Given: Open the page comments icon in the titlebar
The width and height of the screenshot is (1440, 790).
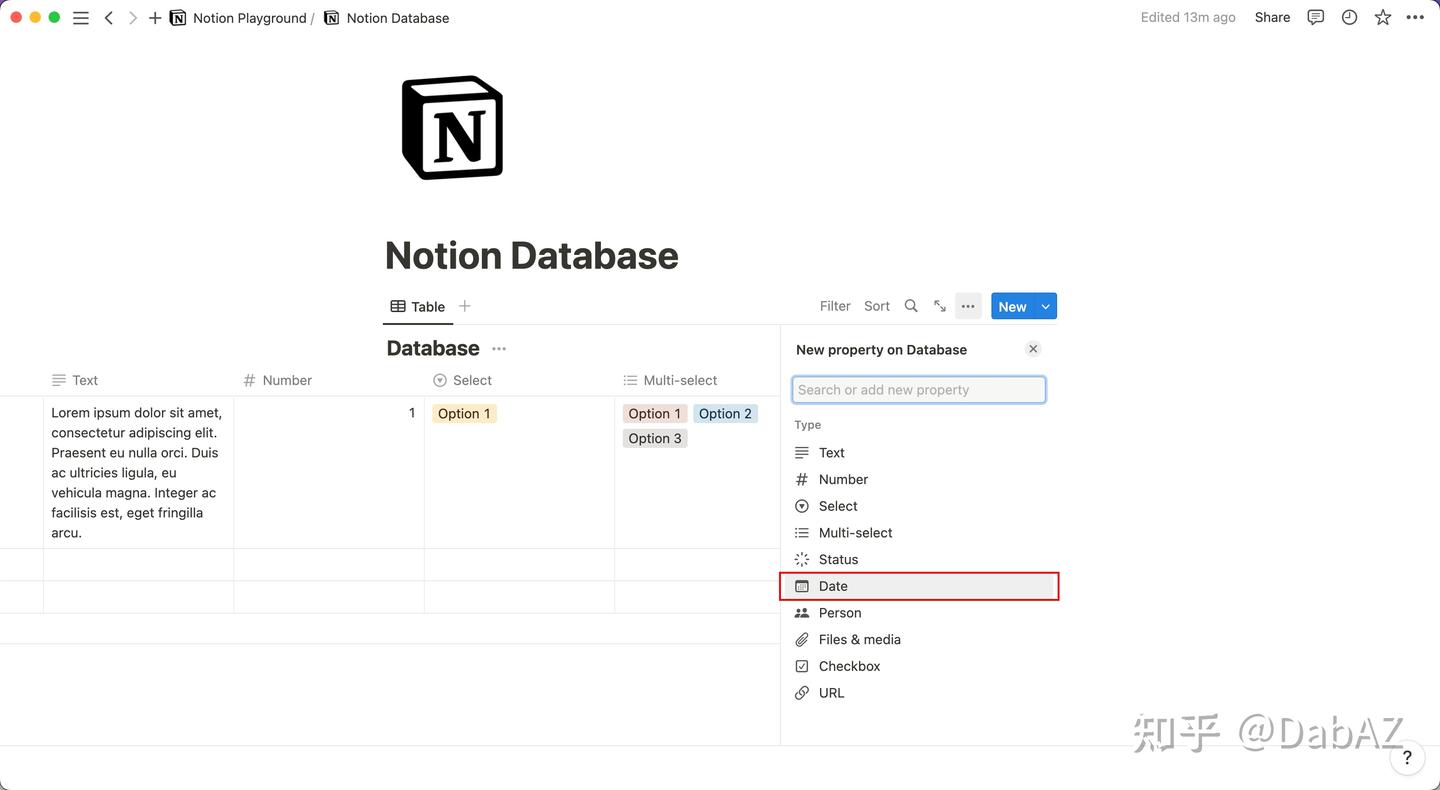Looking at the screenshot, I should 1315,17.
